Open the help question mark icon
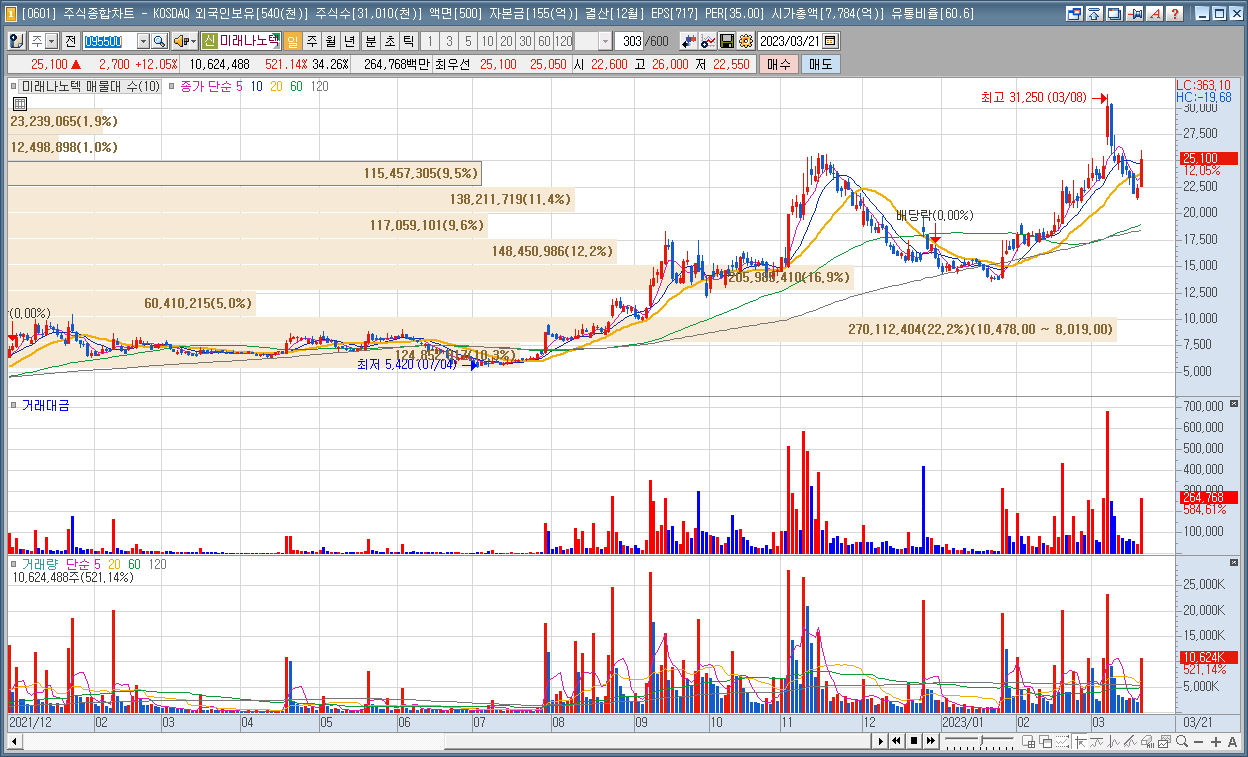This screenshot has width=1248, height=757. 1175,14
